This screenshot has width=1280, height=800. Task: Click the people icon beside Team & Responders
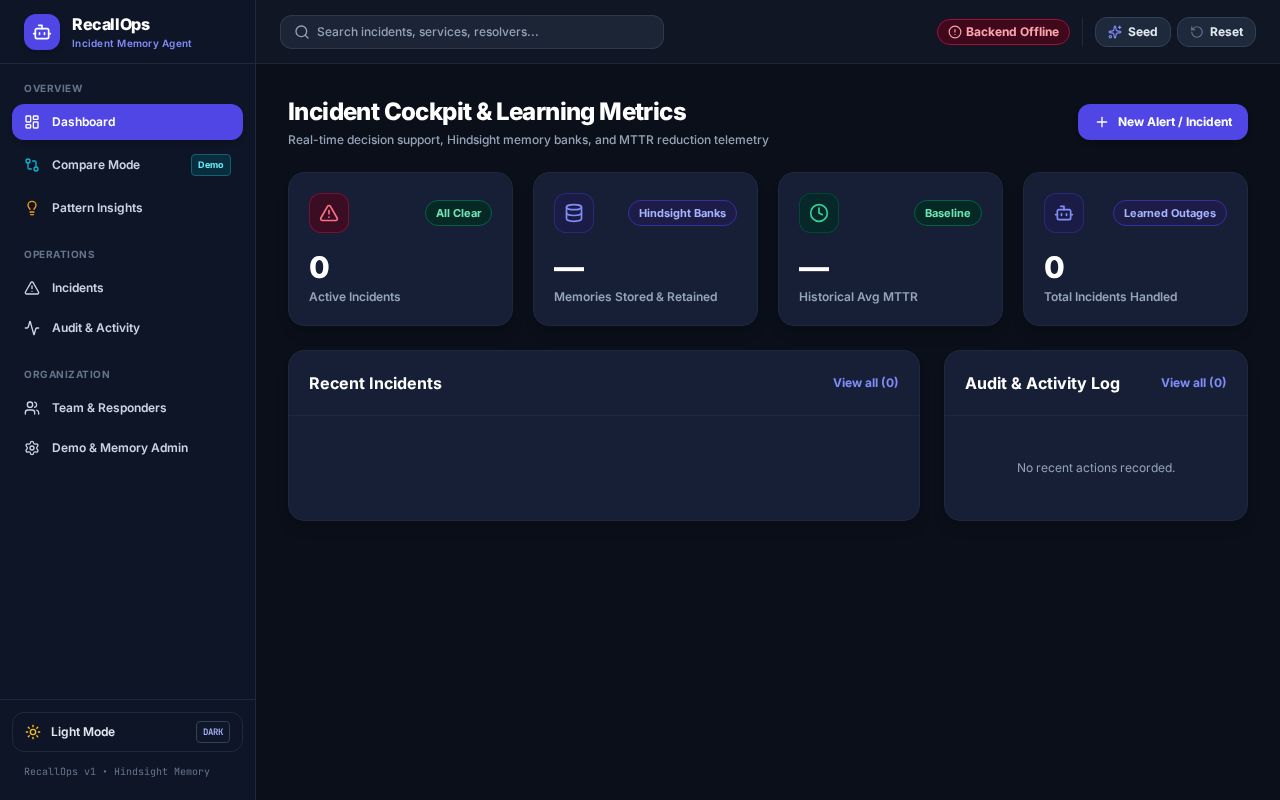pyautogui.click(x=32, y=408)
